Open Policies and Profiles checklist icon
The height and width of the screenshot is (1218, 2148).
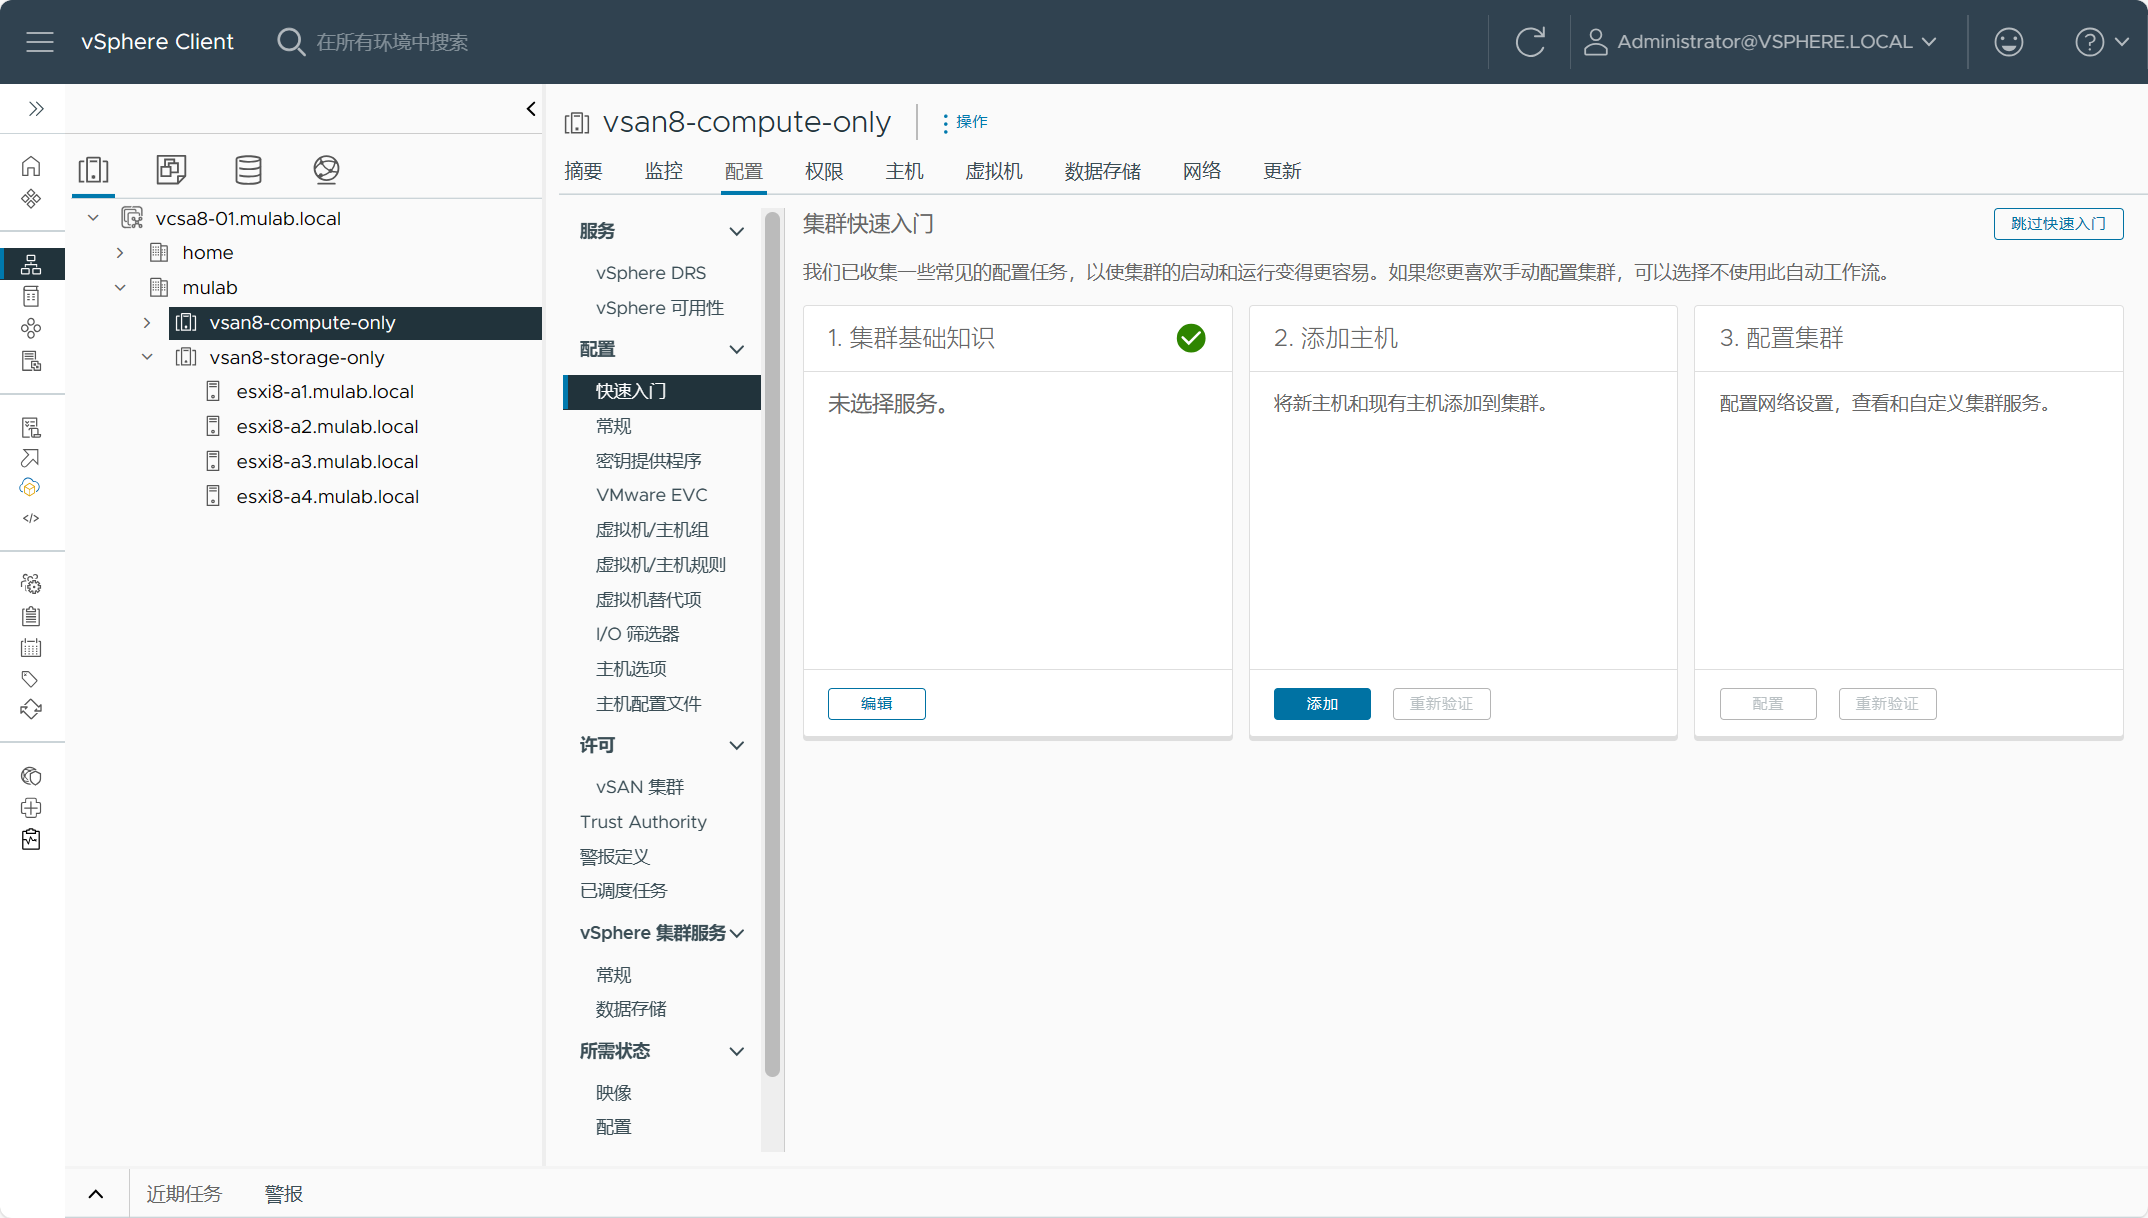tap(31, 427)
